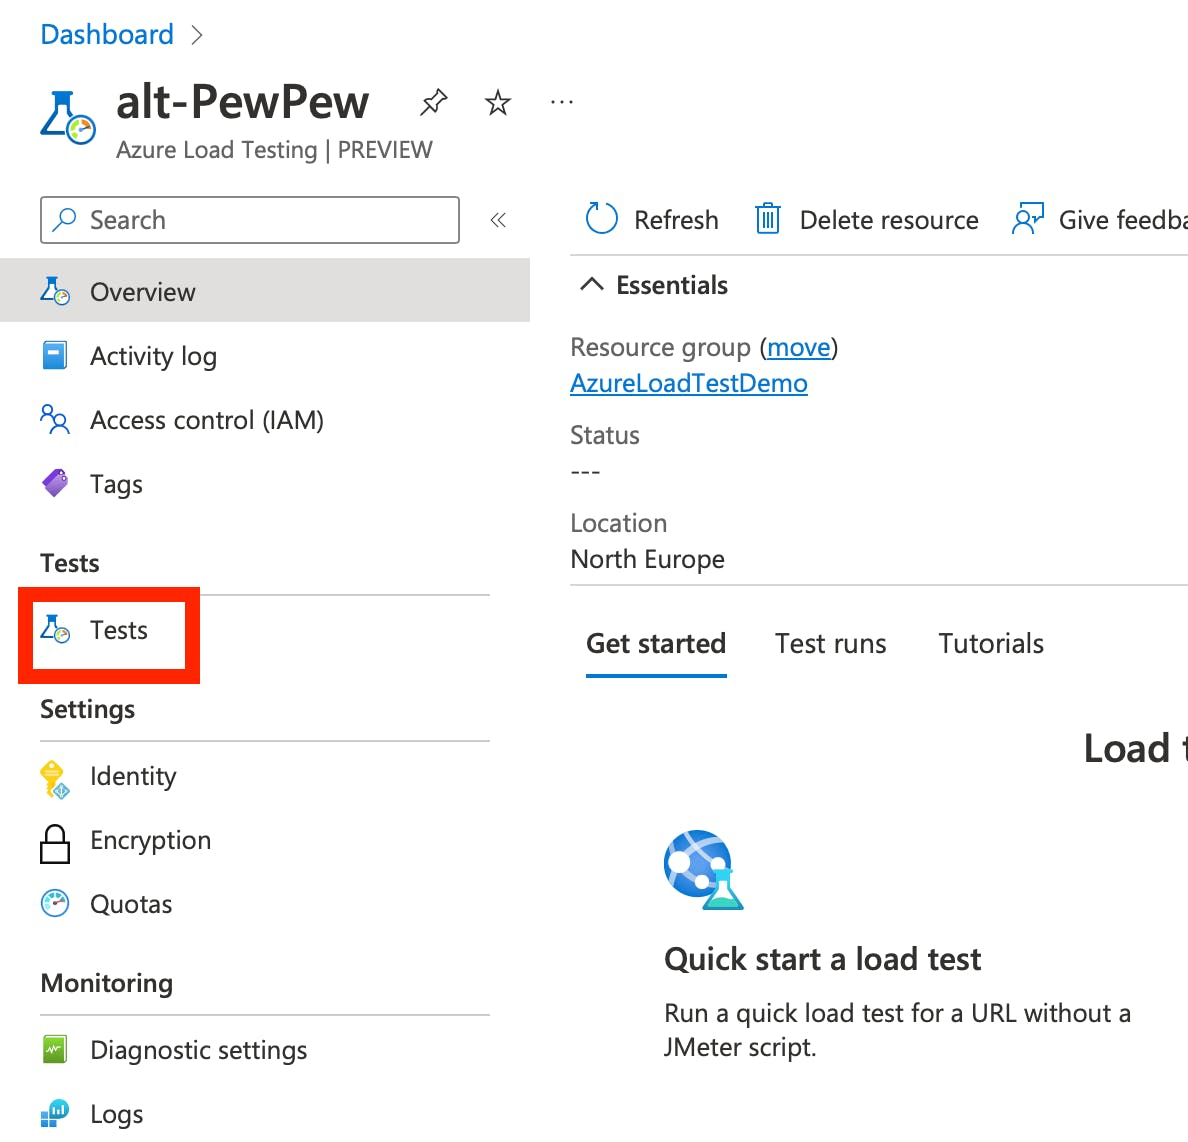Open the AzureLoadTestDemo resource group link

tap(688, 384)
